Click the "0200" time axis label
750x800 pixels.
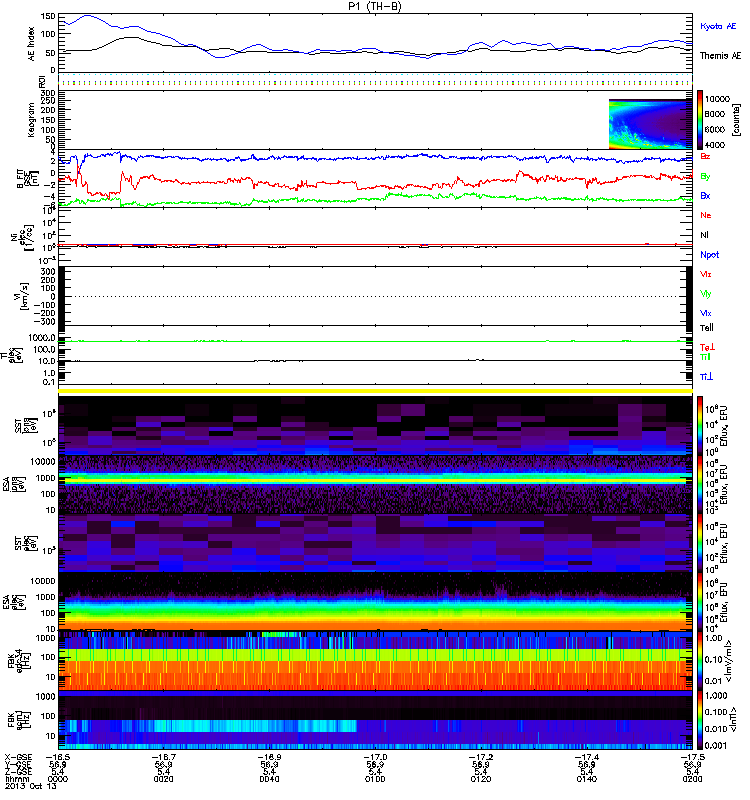point(692,779)
